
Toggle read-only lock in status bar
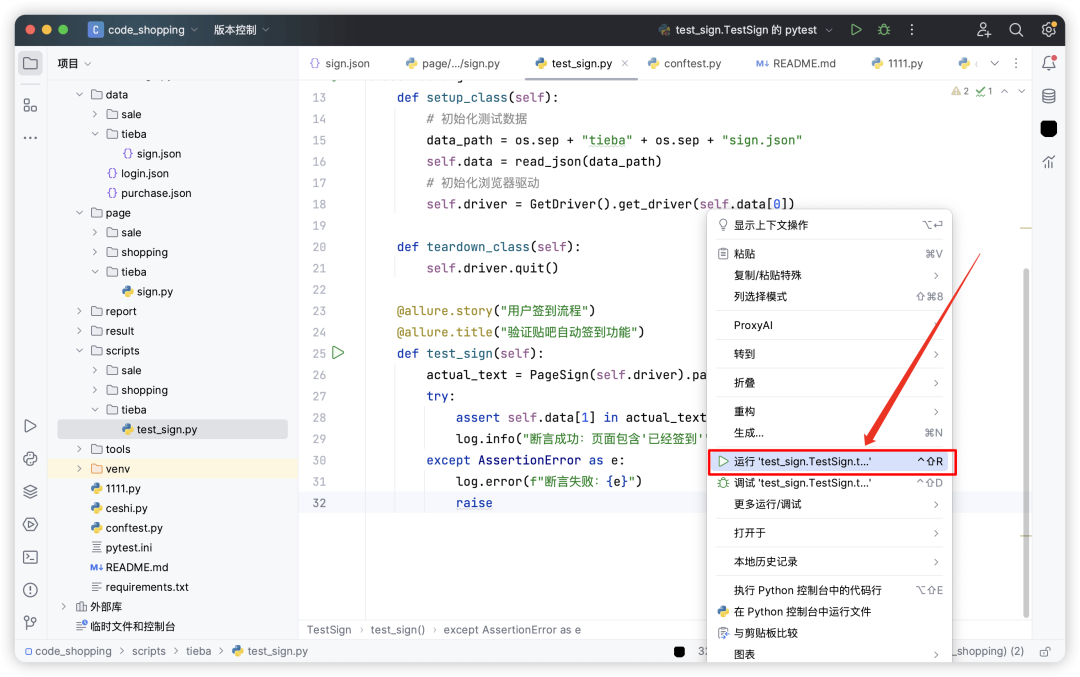(1045, 652)
